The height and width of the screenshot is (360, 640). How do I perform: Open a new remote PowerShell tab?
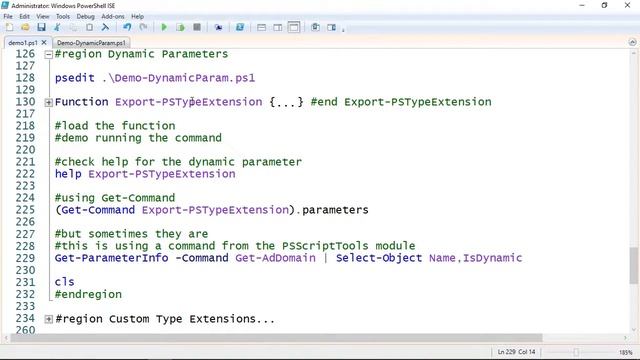click(x=218, y=27)
